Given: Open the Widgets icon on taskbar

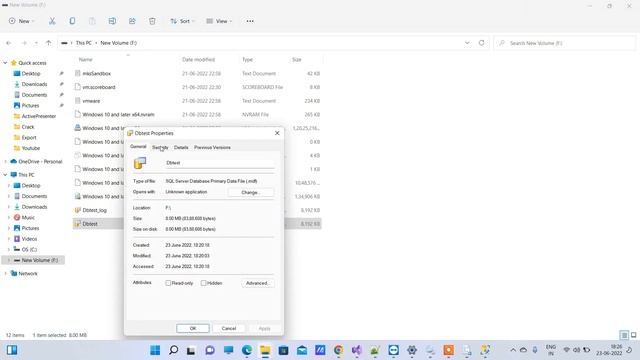Looking at the screenshot, I should point(12,350).
